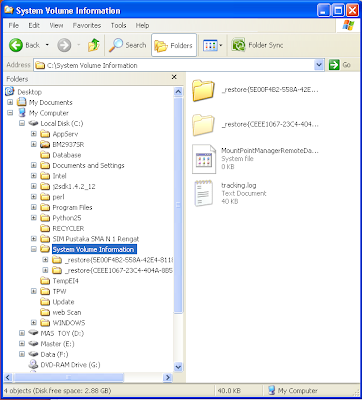Open the View menu
The width and height of the screenshot is (362, 400).
[x=56, y=25]
